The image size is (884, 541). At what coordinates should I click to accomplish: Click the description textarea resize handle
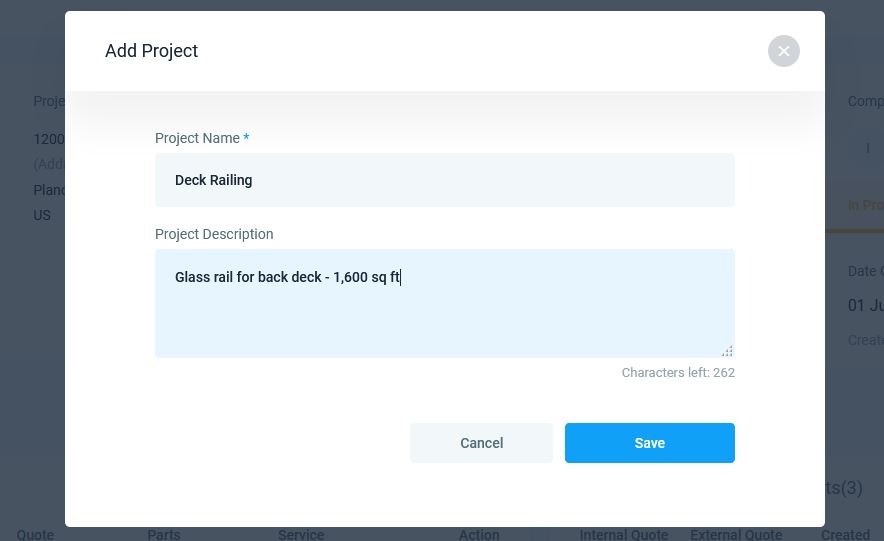pyautogui.click(x=727, y=351)
